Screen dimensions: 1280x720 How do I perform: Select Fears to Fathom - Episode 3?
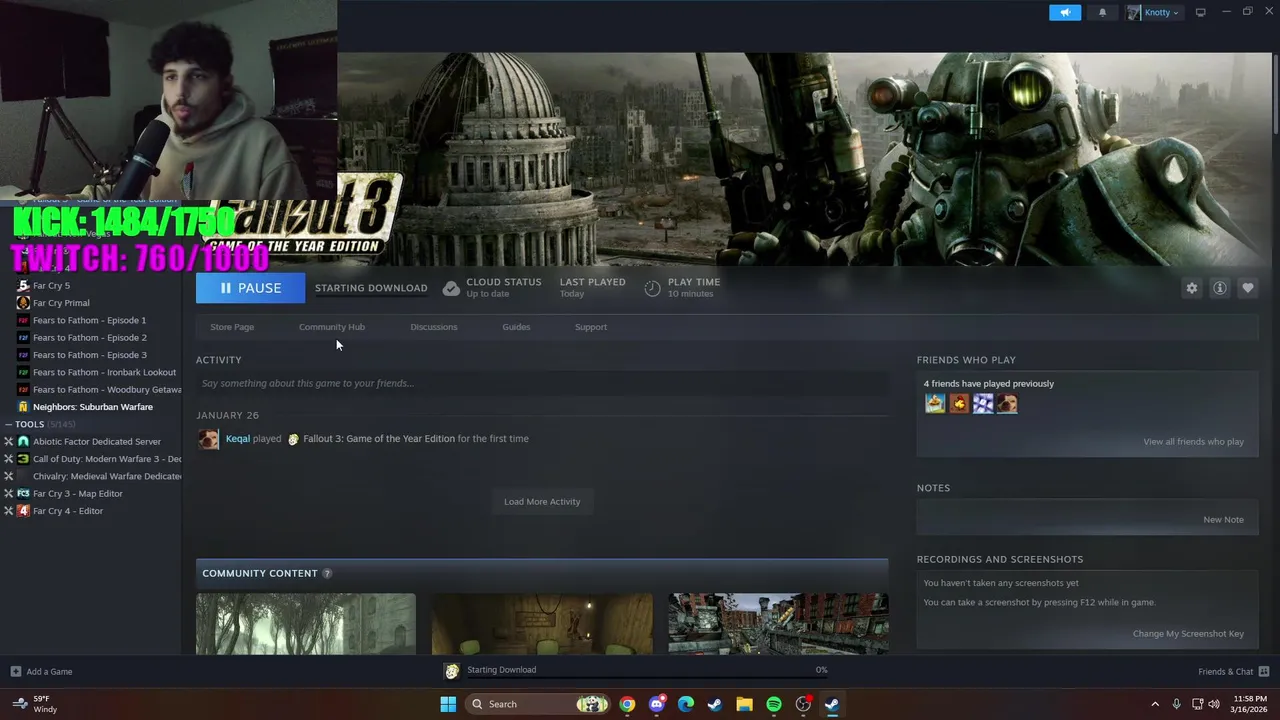[x=91, y=355]
